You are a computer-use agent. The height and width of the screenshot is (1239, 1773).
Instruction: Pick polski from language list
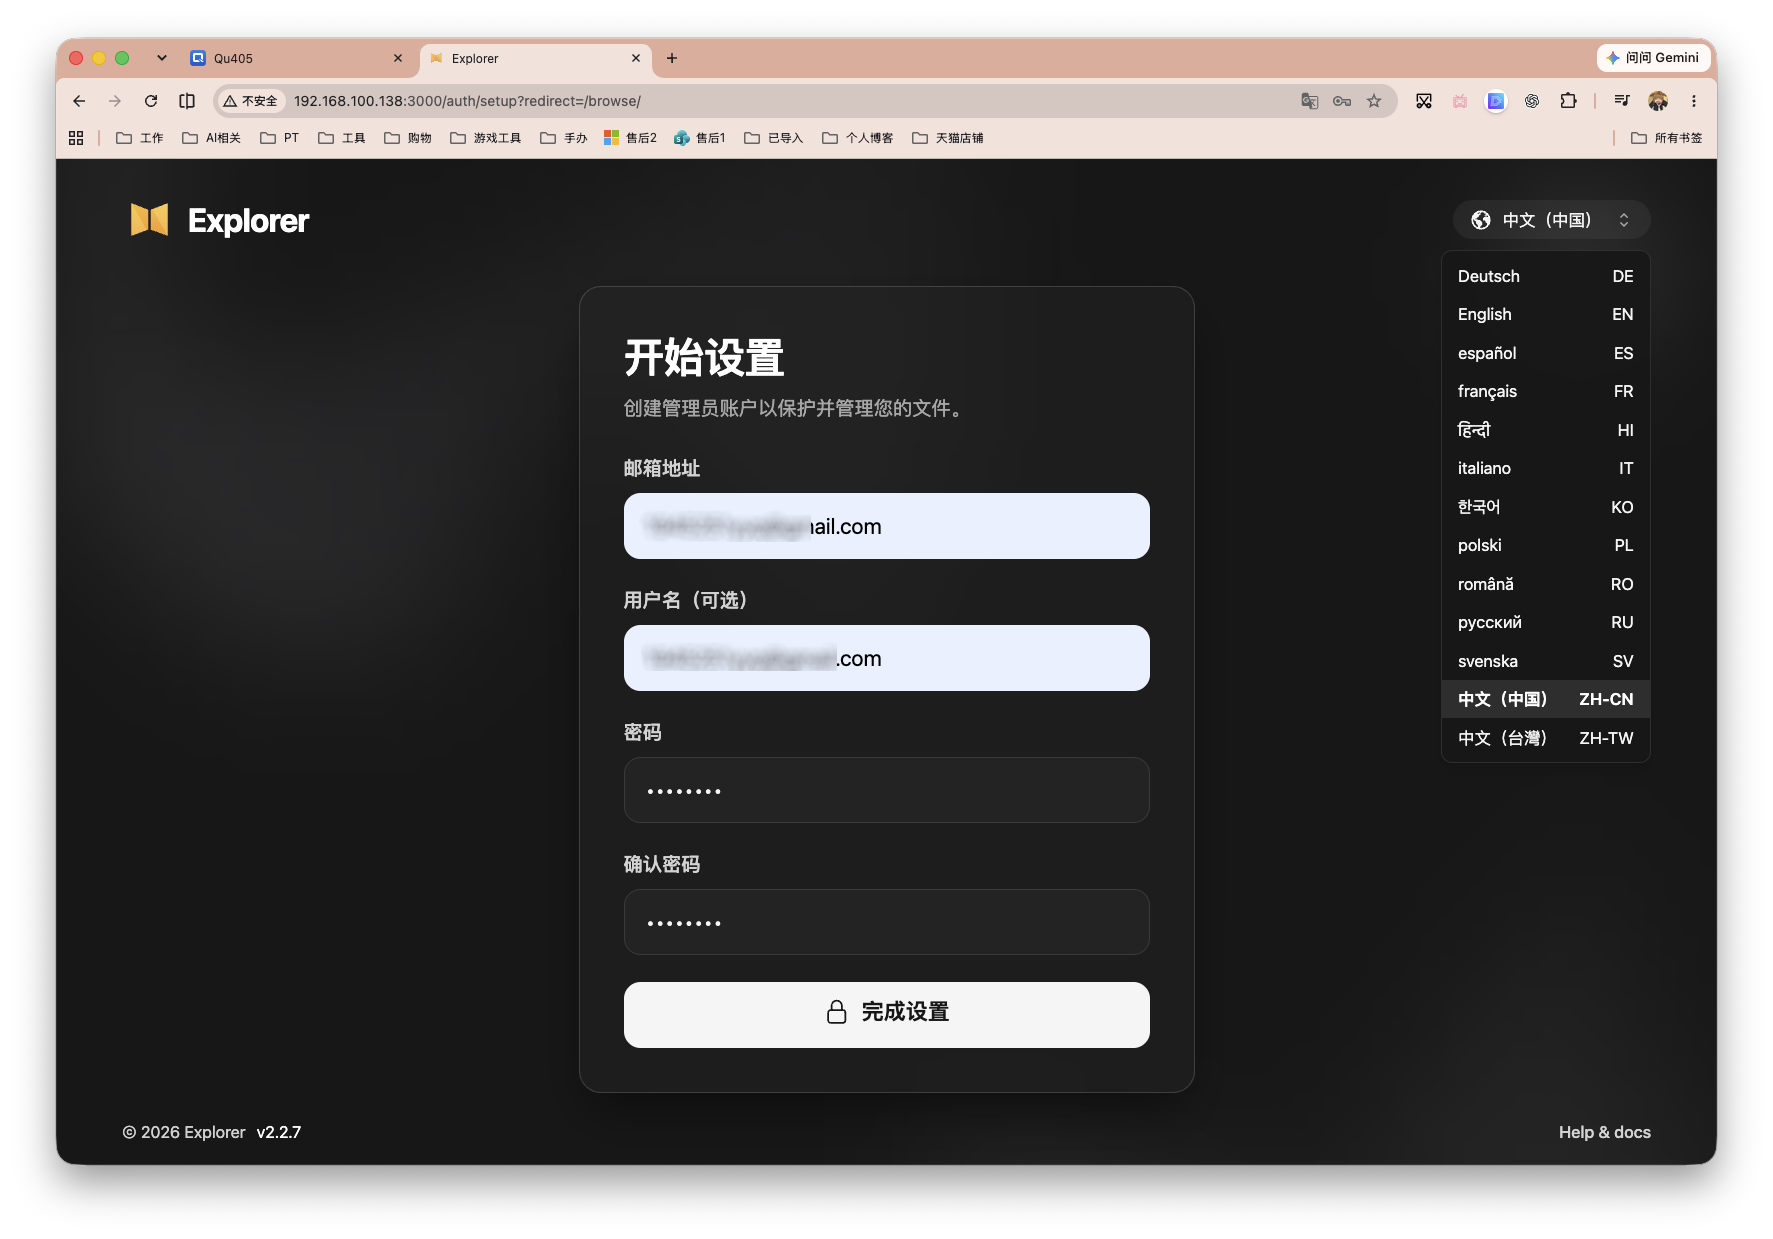tap(1545, 545)
